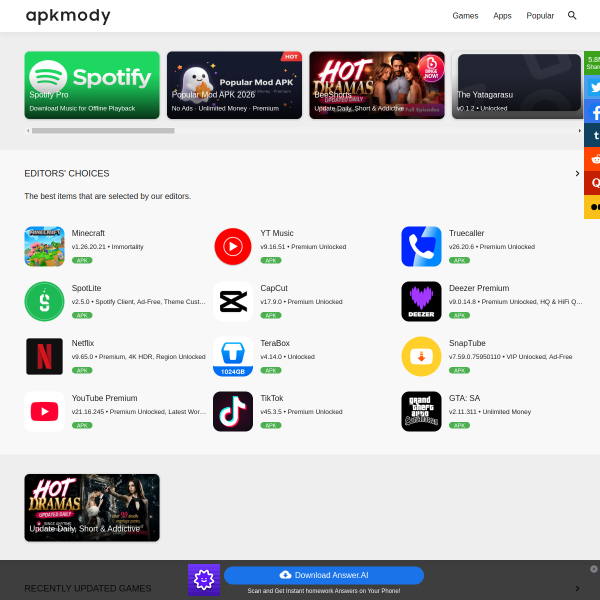Click the carousel scroll left arrow

coord(28,131)
